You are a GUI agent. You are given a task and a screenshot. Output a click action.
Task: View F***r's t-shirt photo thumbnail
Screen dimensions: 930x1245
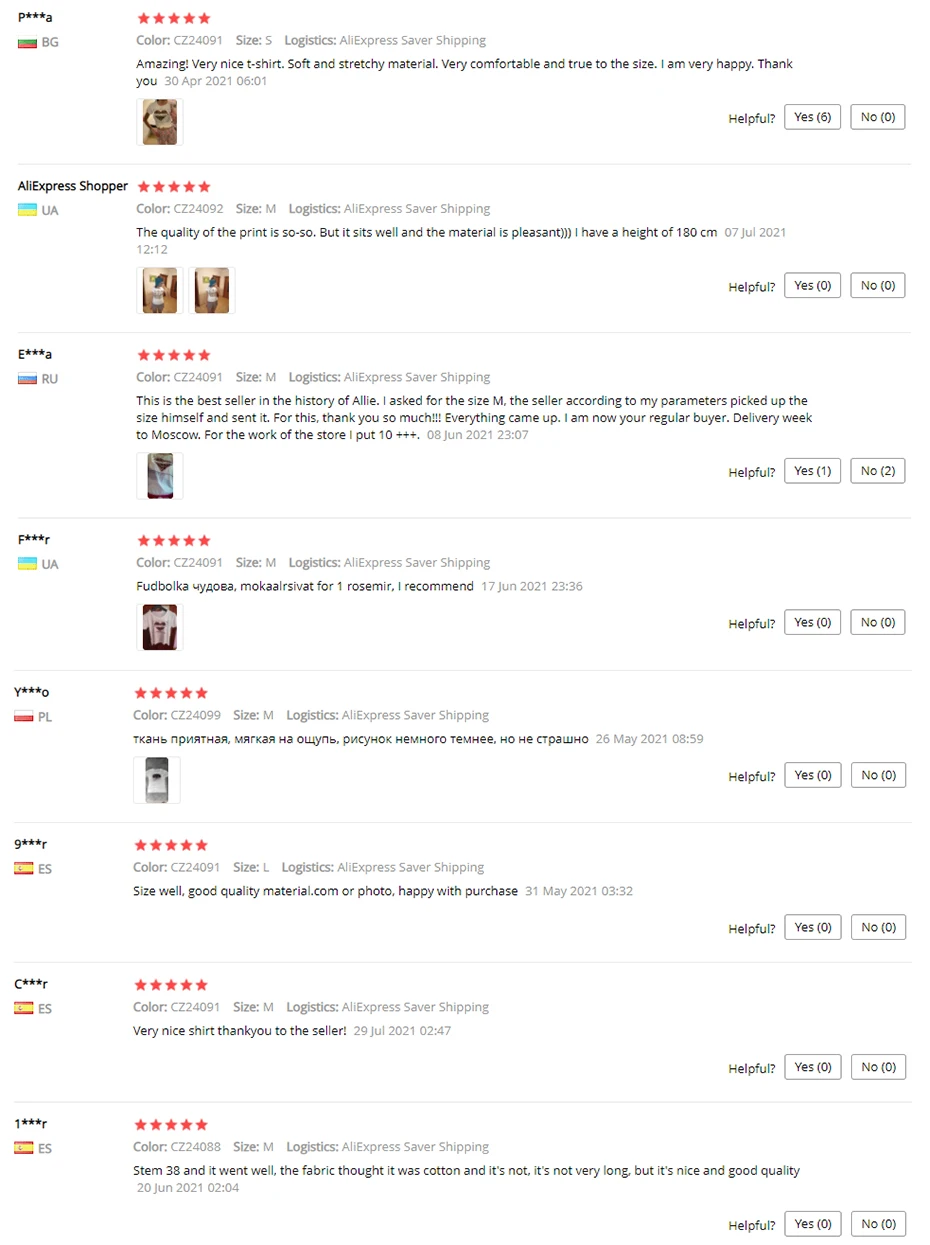point(160,627)
